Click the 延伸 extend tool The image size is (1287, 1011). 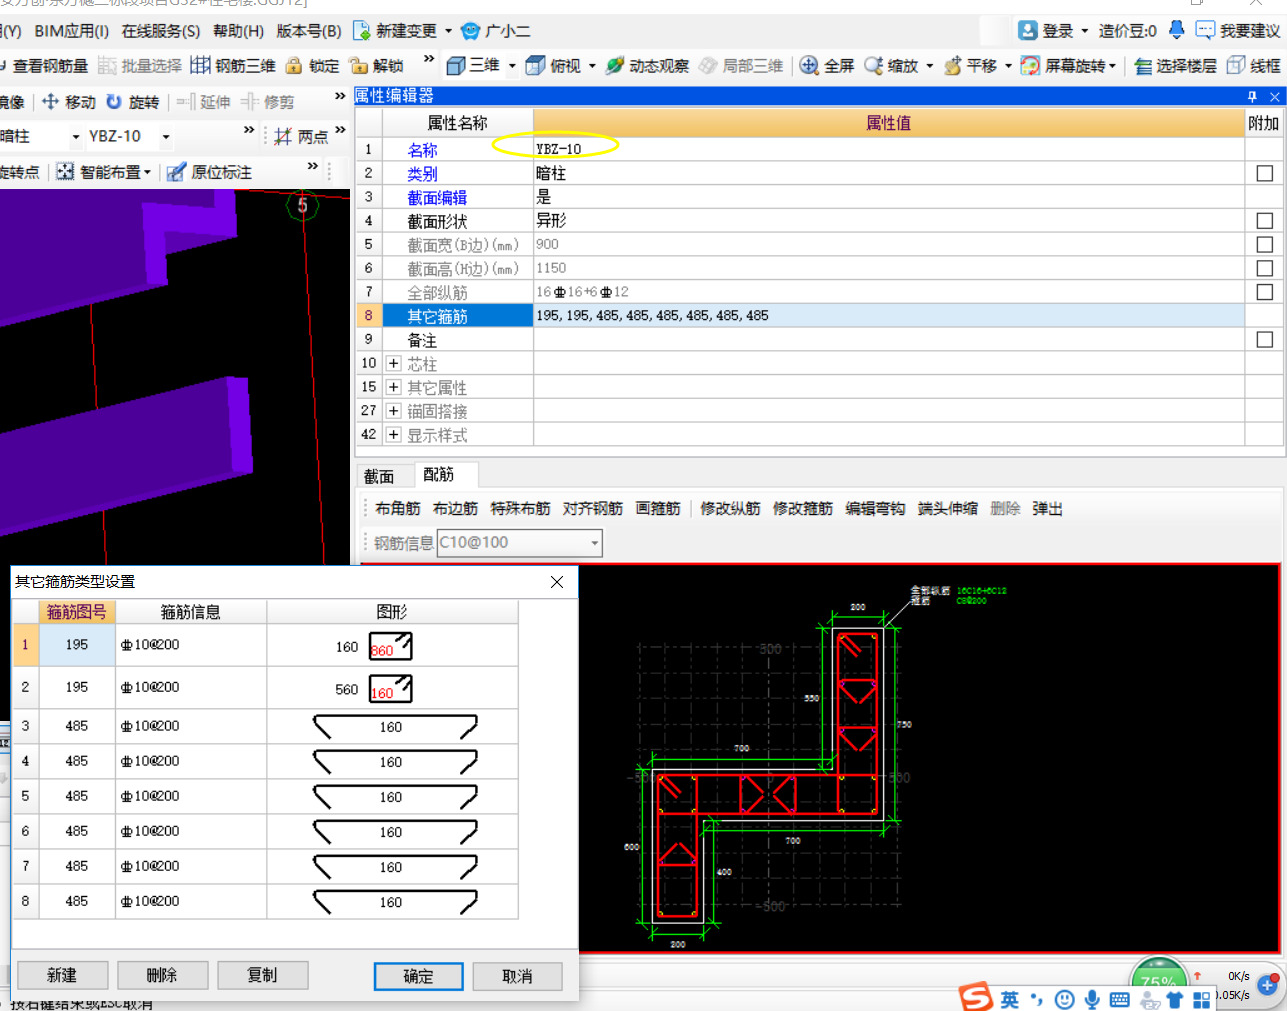(204, 102)
